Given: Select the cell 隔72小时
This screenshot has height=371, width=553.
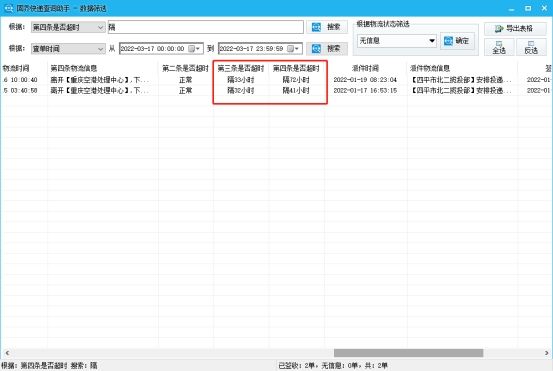Looking at the screenshot, I should 296,80.
